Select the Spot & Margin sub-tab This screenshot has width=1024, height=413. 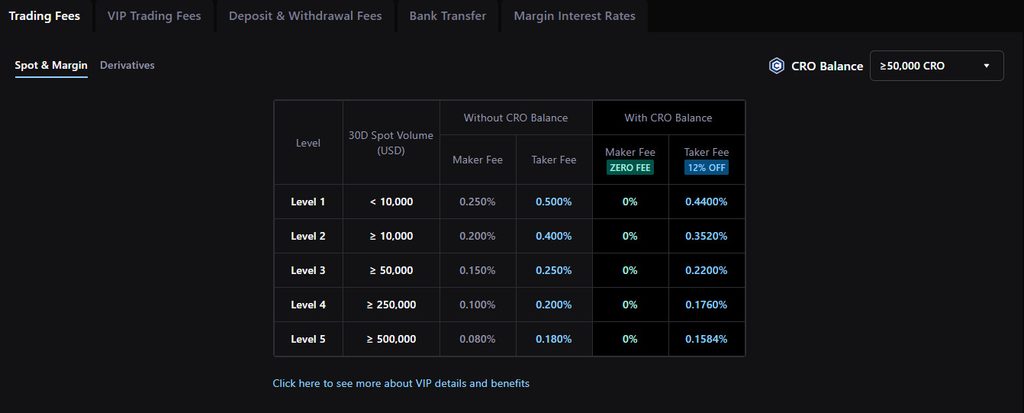(x=51, y=65)
